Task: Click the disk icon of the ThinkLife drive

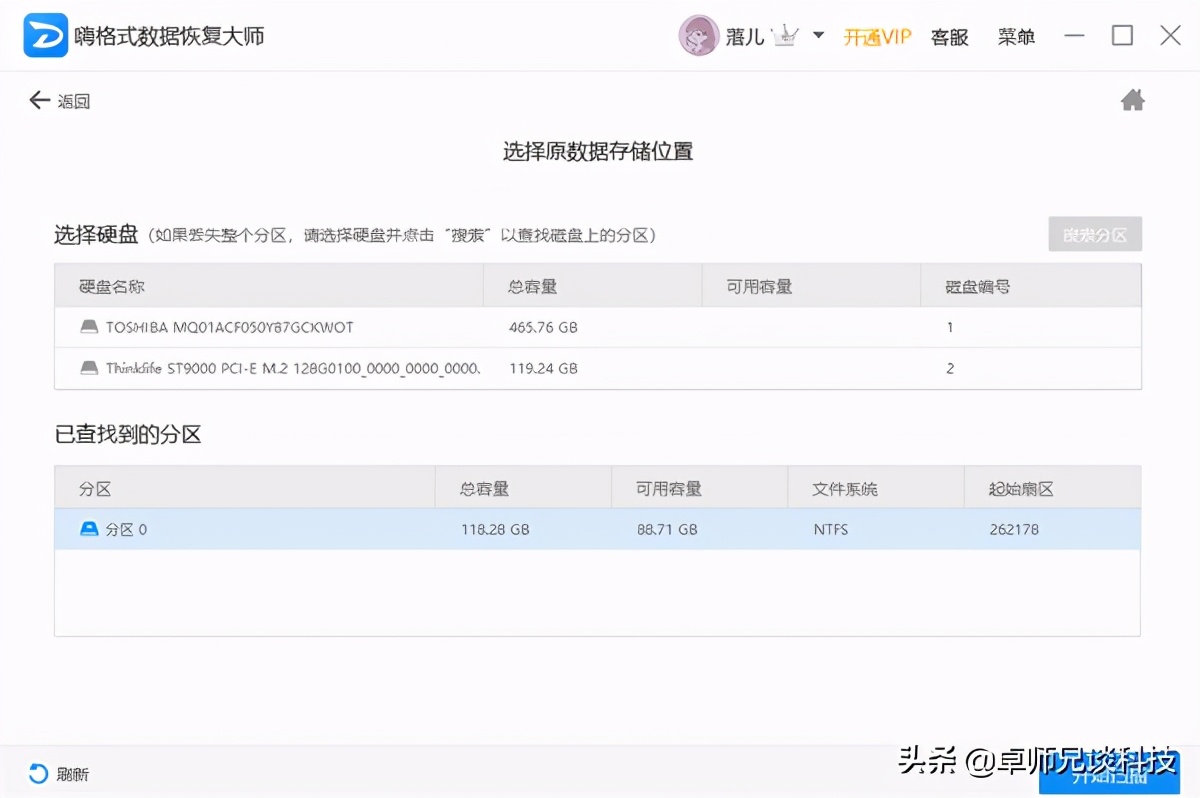Action: tap(88, 368)
